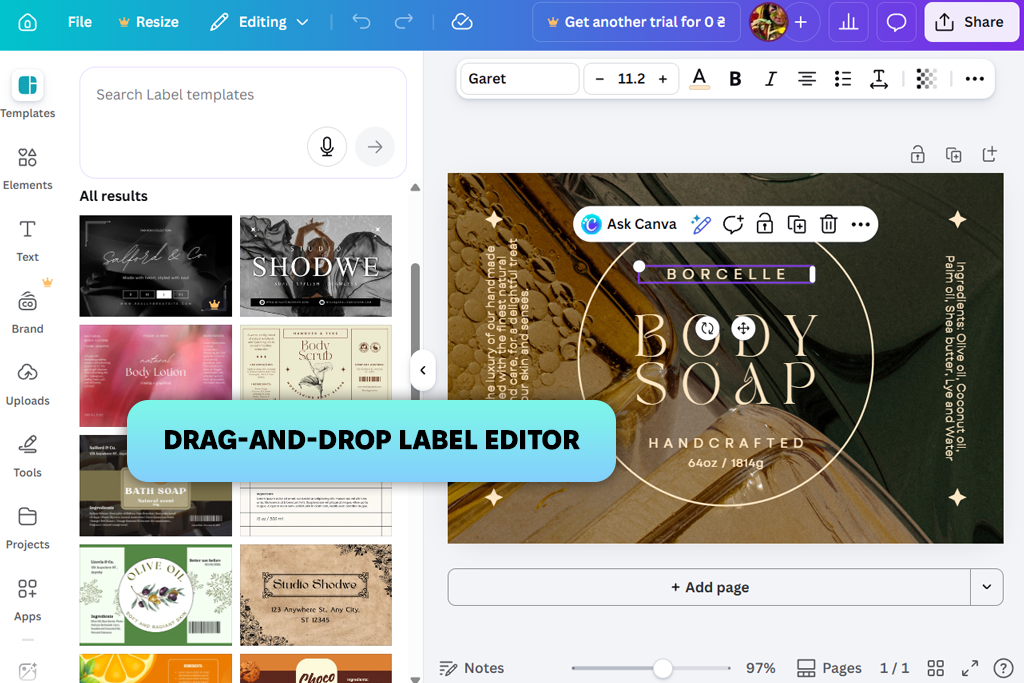Open the Brand sidebar tab

27,312
